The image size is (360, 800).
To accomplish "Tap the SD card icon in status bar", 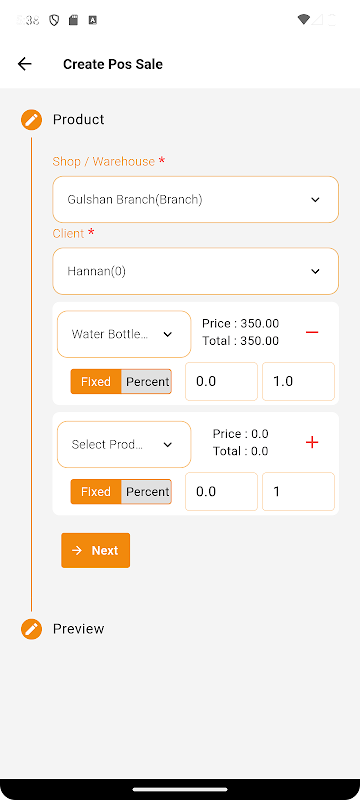I will point(73,20).
